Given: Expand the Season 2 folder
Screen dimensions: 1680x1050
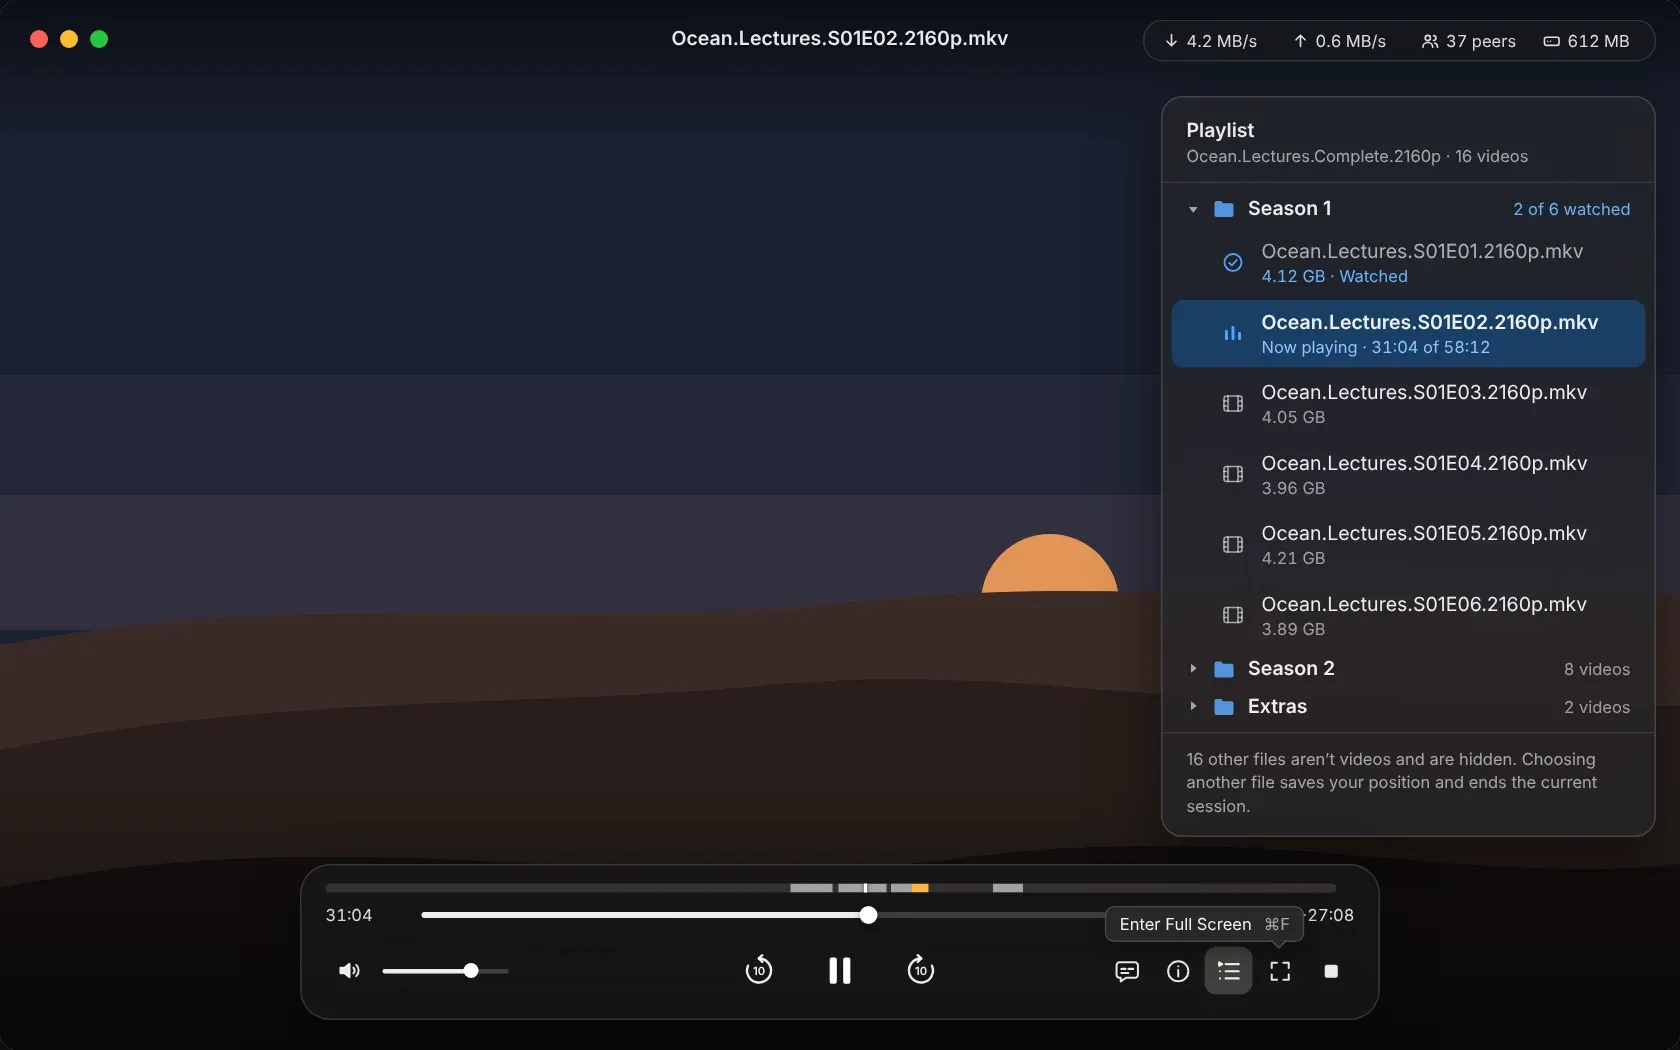Looking at the screenshot, I should coord(1193,668).
